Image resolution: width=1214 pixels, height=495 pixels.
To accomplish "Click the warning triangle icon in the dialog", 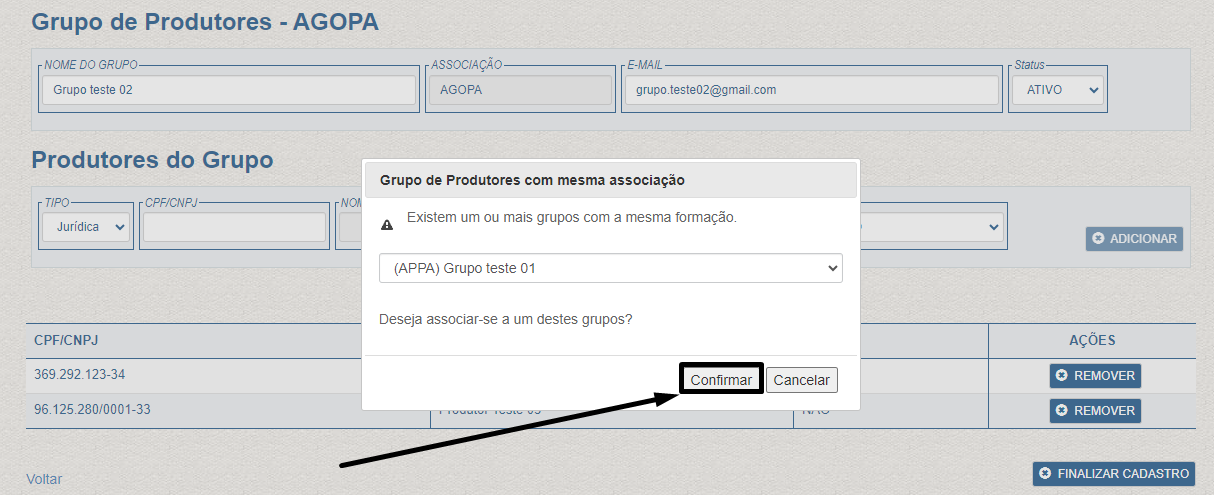I will click(x=388, y=226).
